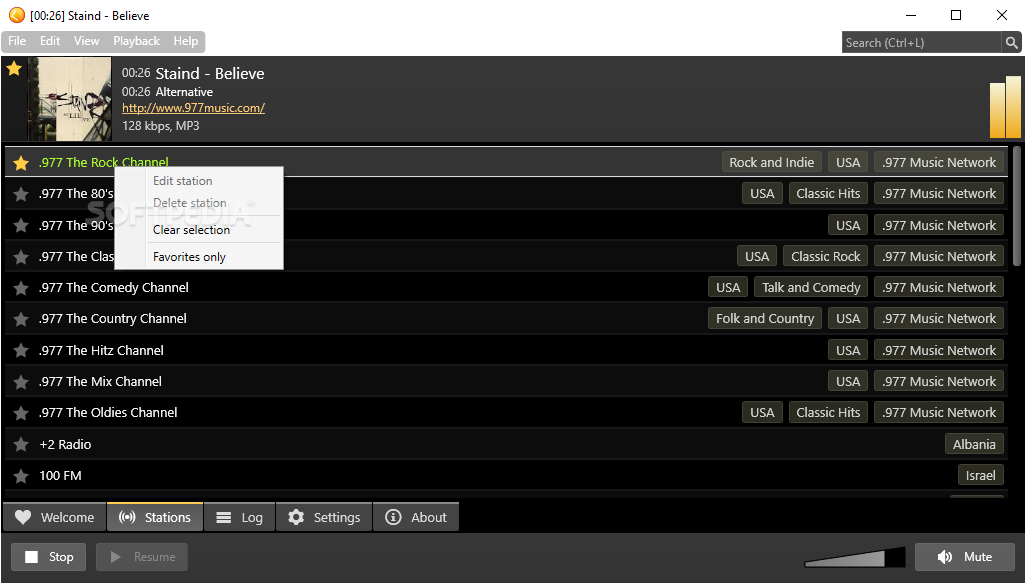Click in the Search field

[921, 43]
